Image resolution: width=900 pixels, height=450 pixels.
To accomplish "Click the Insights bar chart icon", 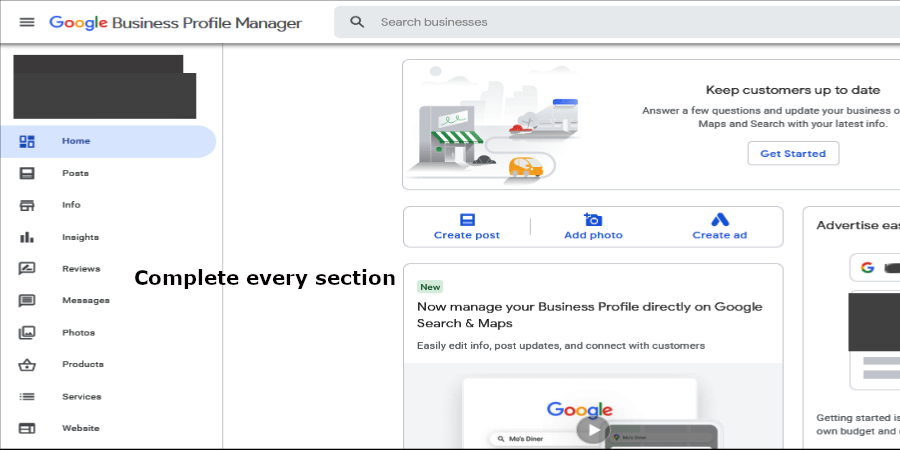I will (x=27, y=237).
